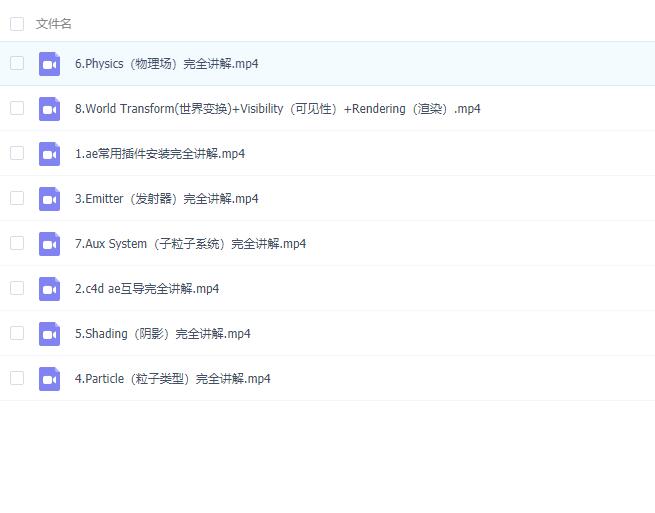Open 7.Aux System（子粒子系统）完全讲解.mp4 name

click(190, 244)
